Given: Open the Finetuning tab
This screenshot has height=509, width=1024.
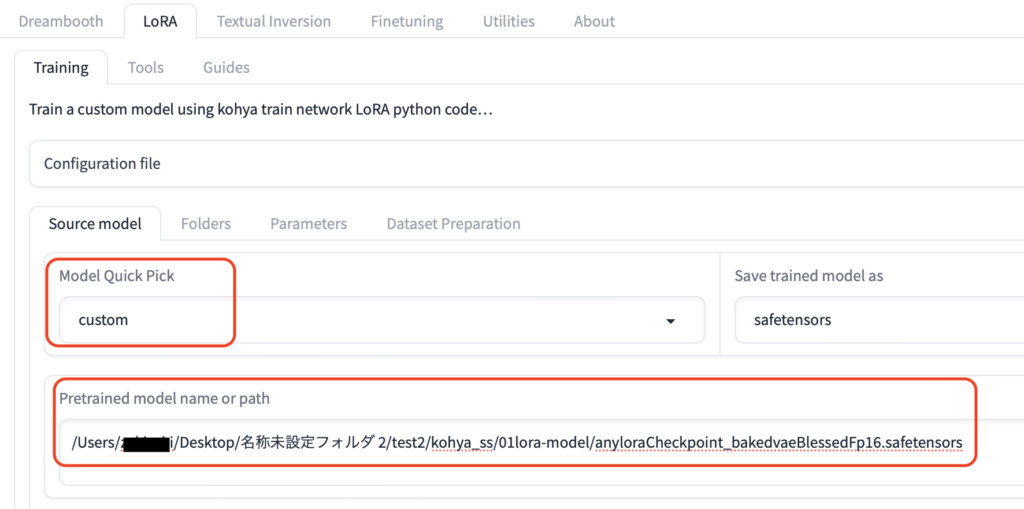Looking at the screenshot, I should click(407, 21).
